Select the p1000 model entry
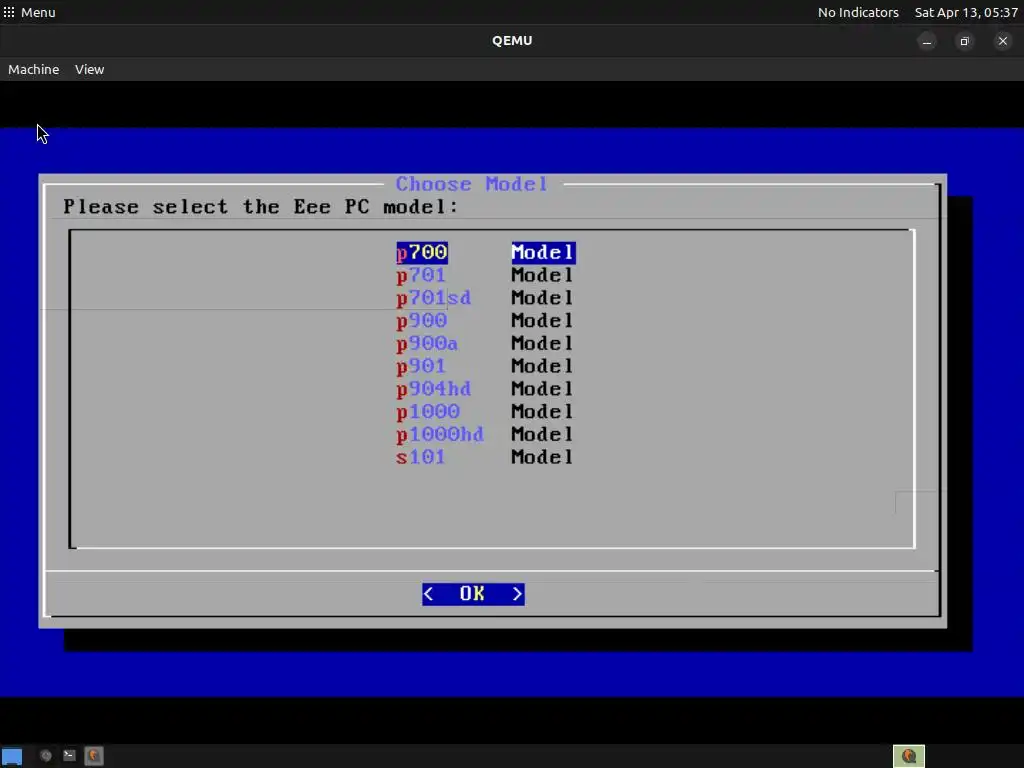The height and width of the screenshot is (768, 1024). coord(485,412)
